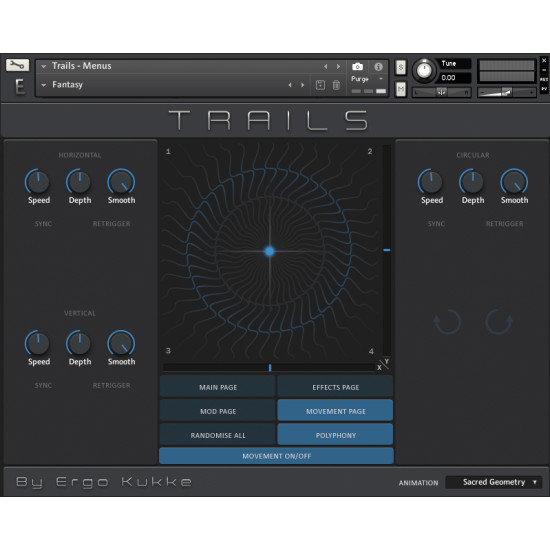This screenshot has height=550, width=550.
Task: Click the Horizontal Speed knob
Action: click(38, 182)
